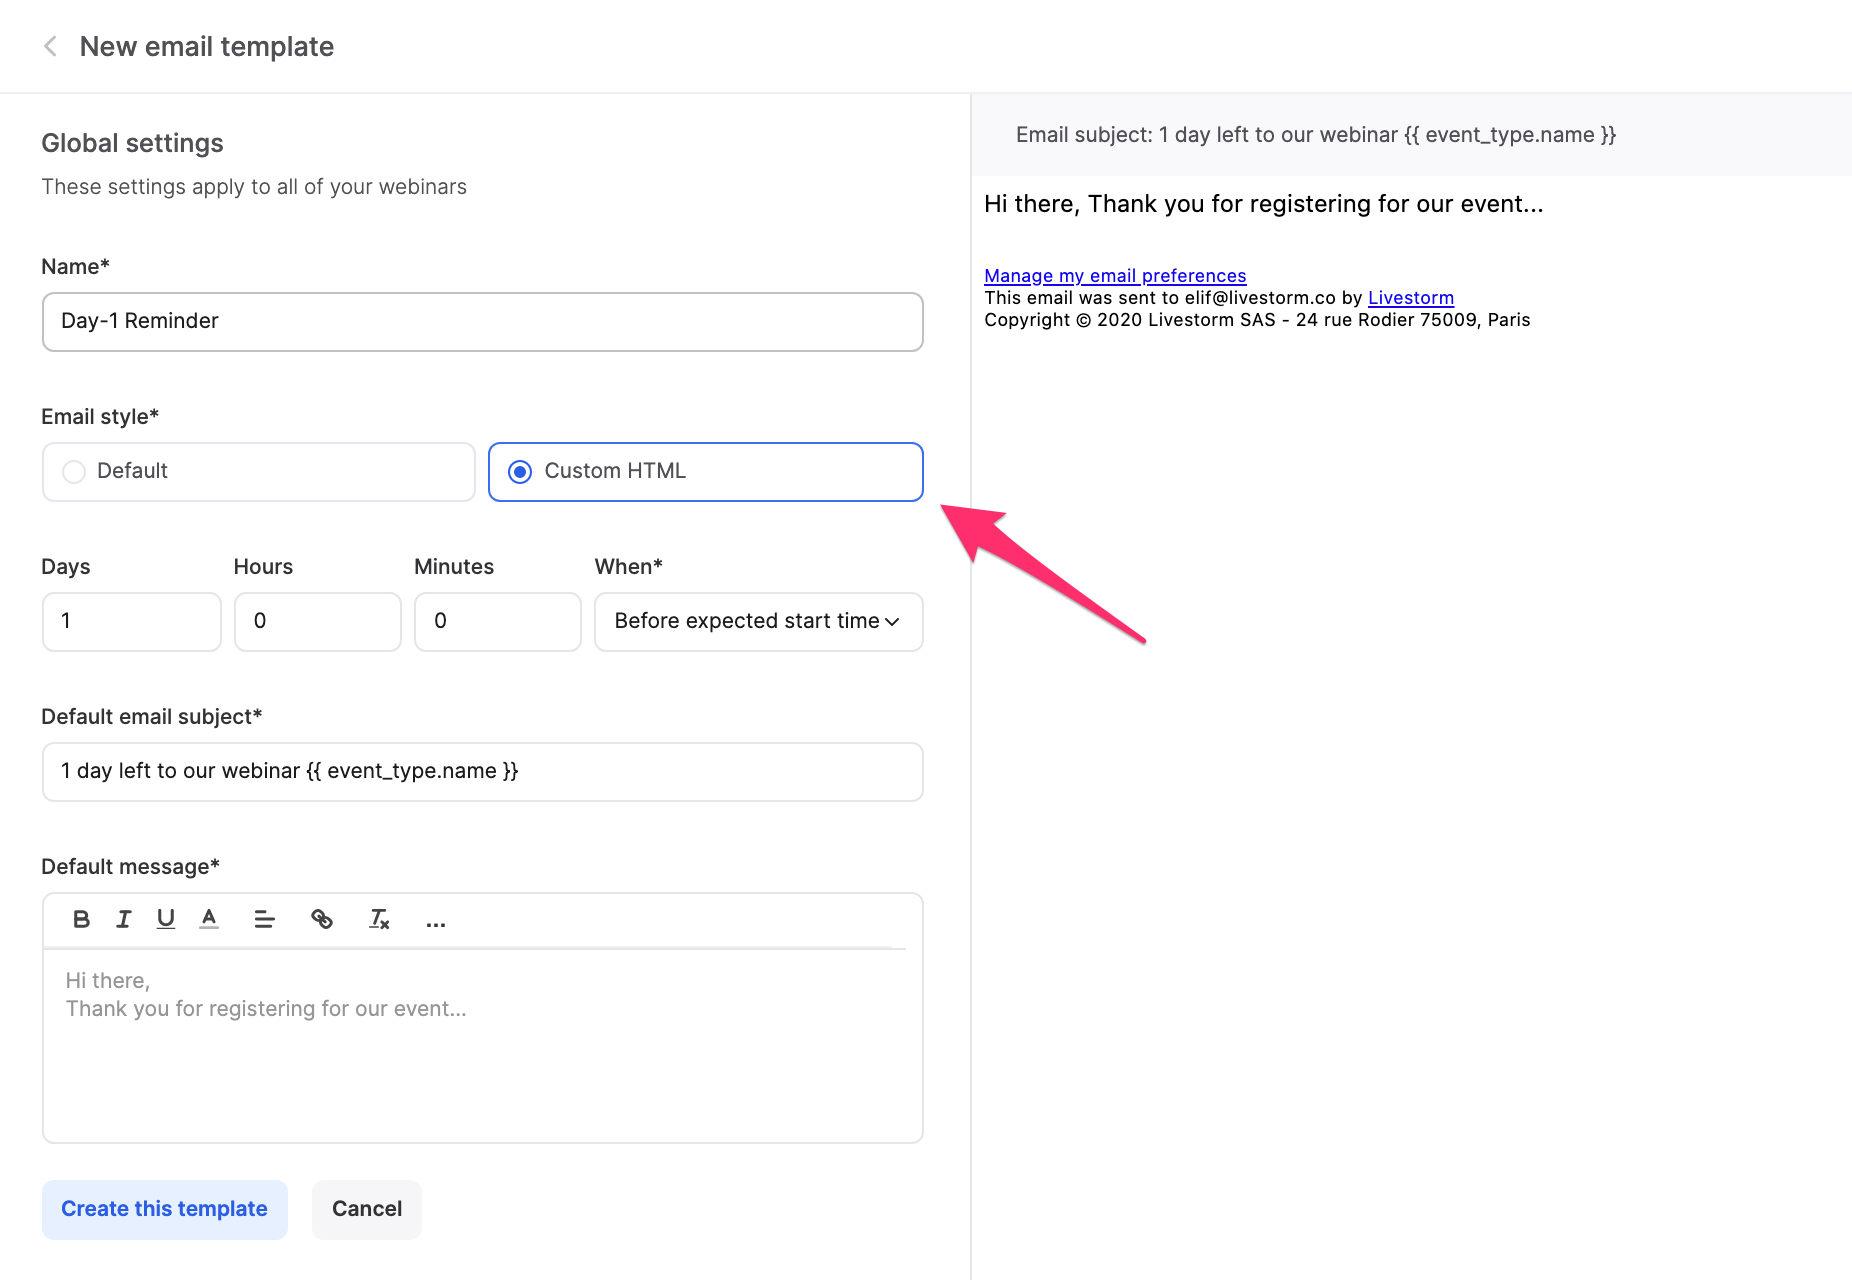Edit the Days input field
Image resolution: width=1852 pixels, height=1280 pixels.
pos(131,621)
